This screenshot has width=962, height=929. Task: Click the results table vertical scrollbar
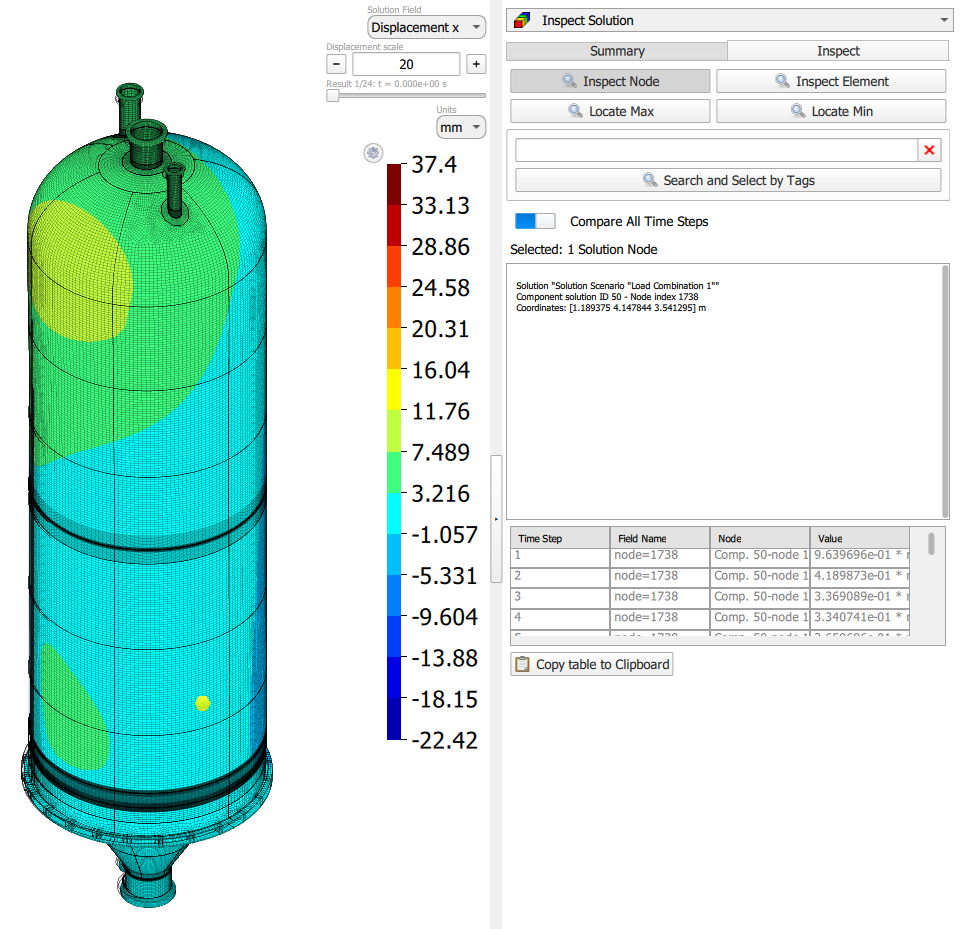point(931,544)
